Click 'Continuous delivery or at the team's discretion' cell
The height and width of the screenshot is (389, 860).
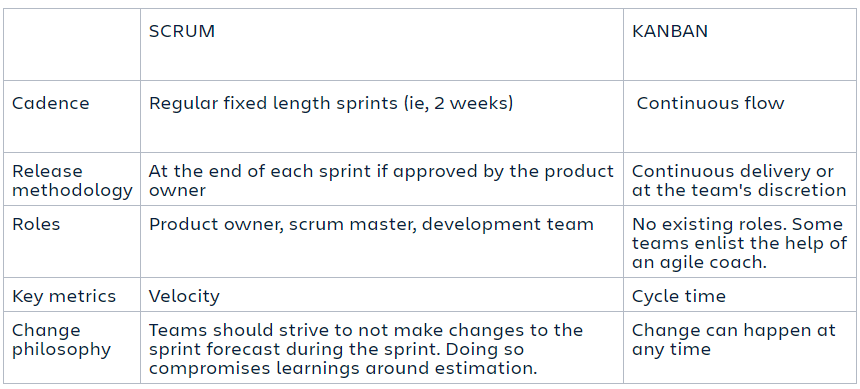tap(739, 181)
